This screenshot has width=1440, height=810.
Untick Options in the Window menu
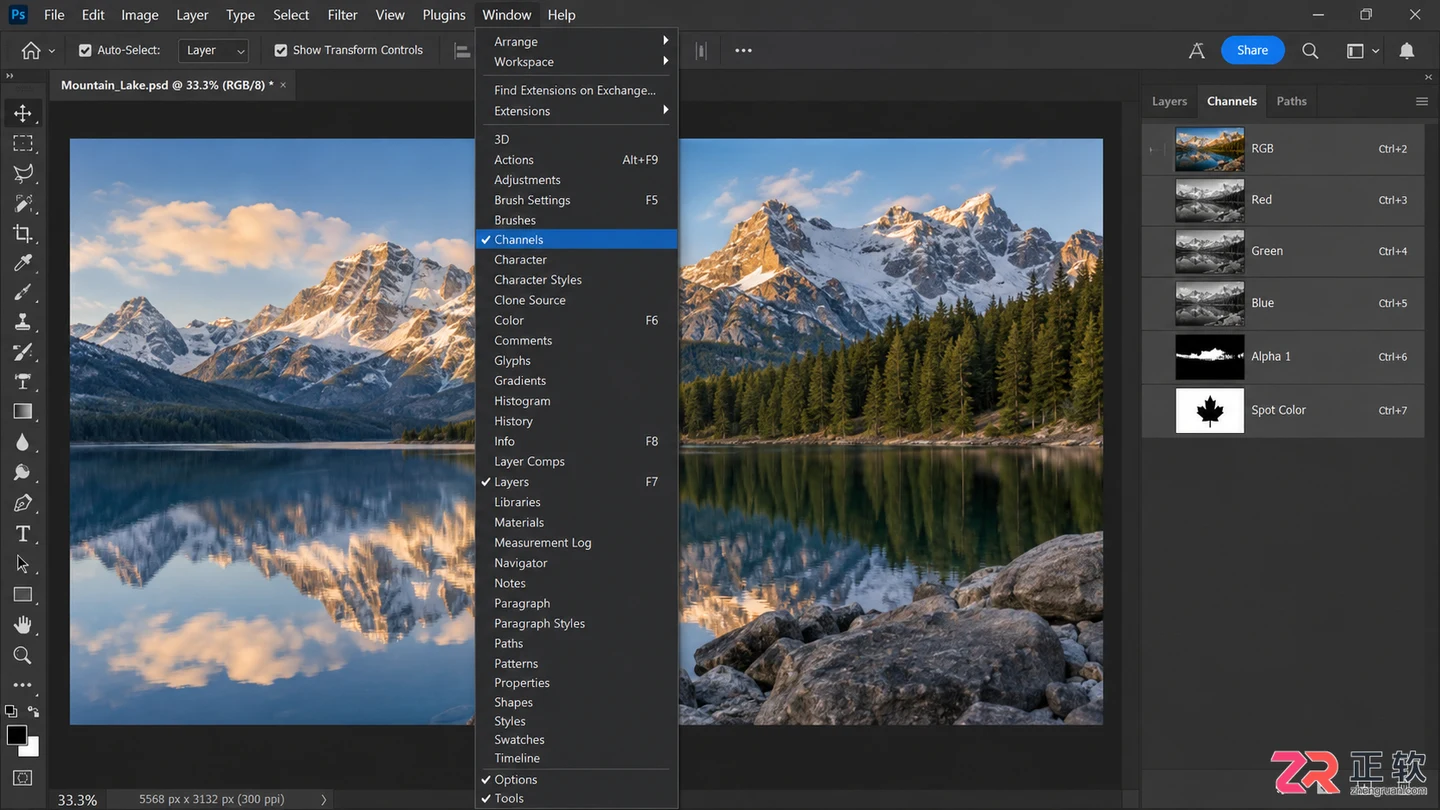577,780
